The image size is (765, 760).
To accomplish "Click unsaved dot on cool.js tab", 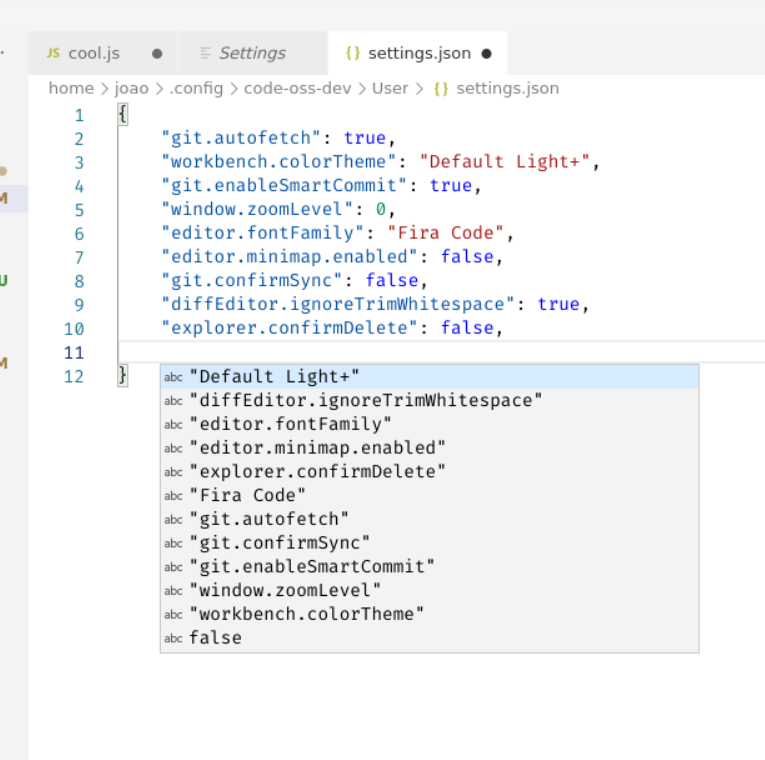I will [157, 54].
